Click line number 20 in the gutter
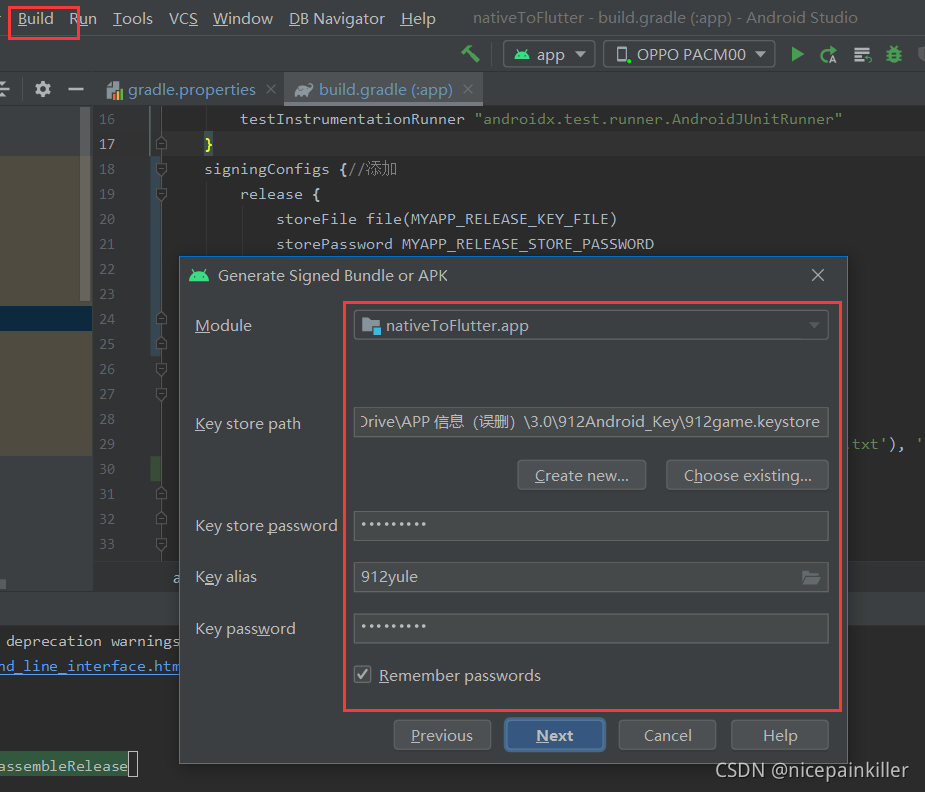The image size is (925, 792). [107, 219]
